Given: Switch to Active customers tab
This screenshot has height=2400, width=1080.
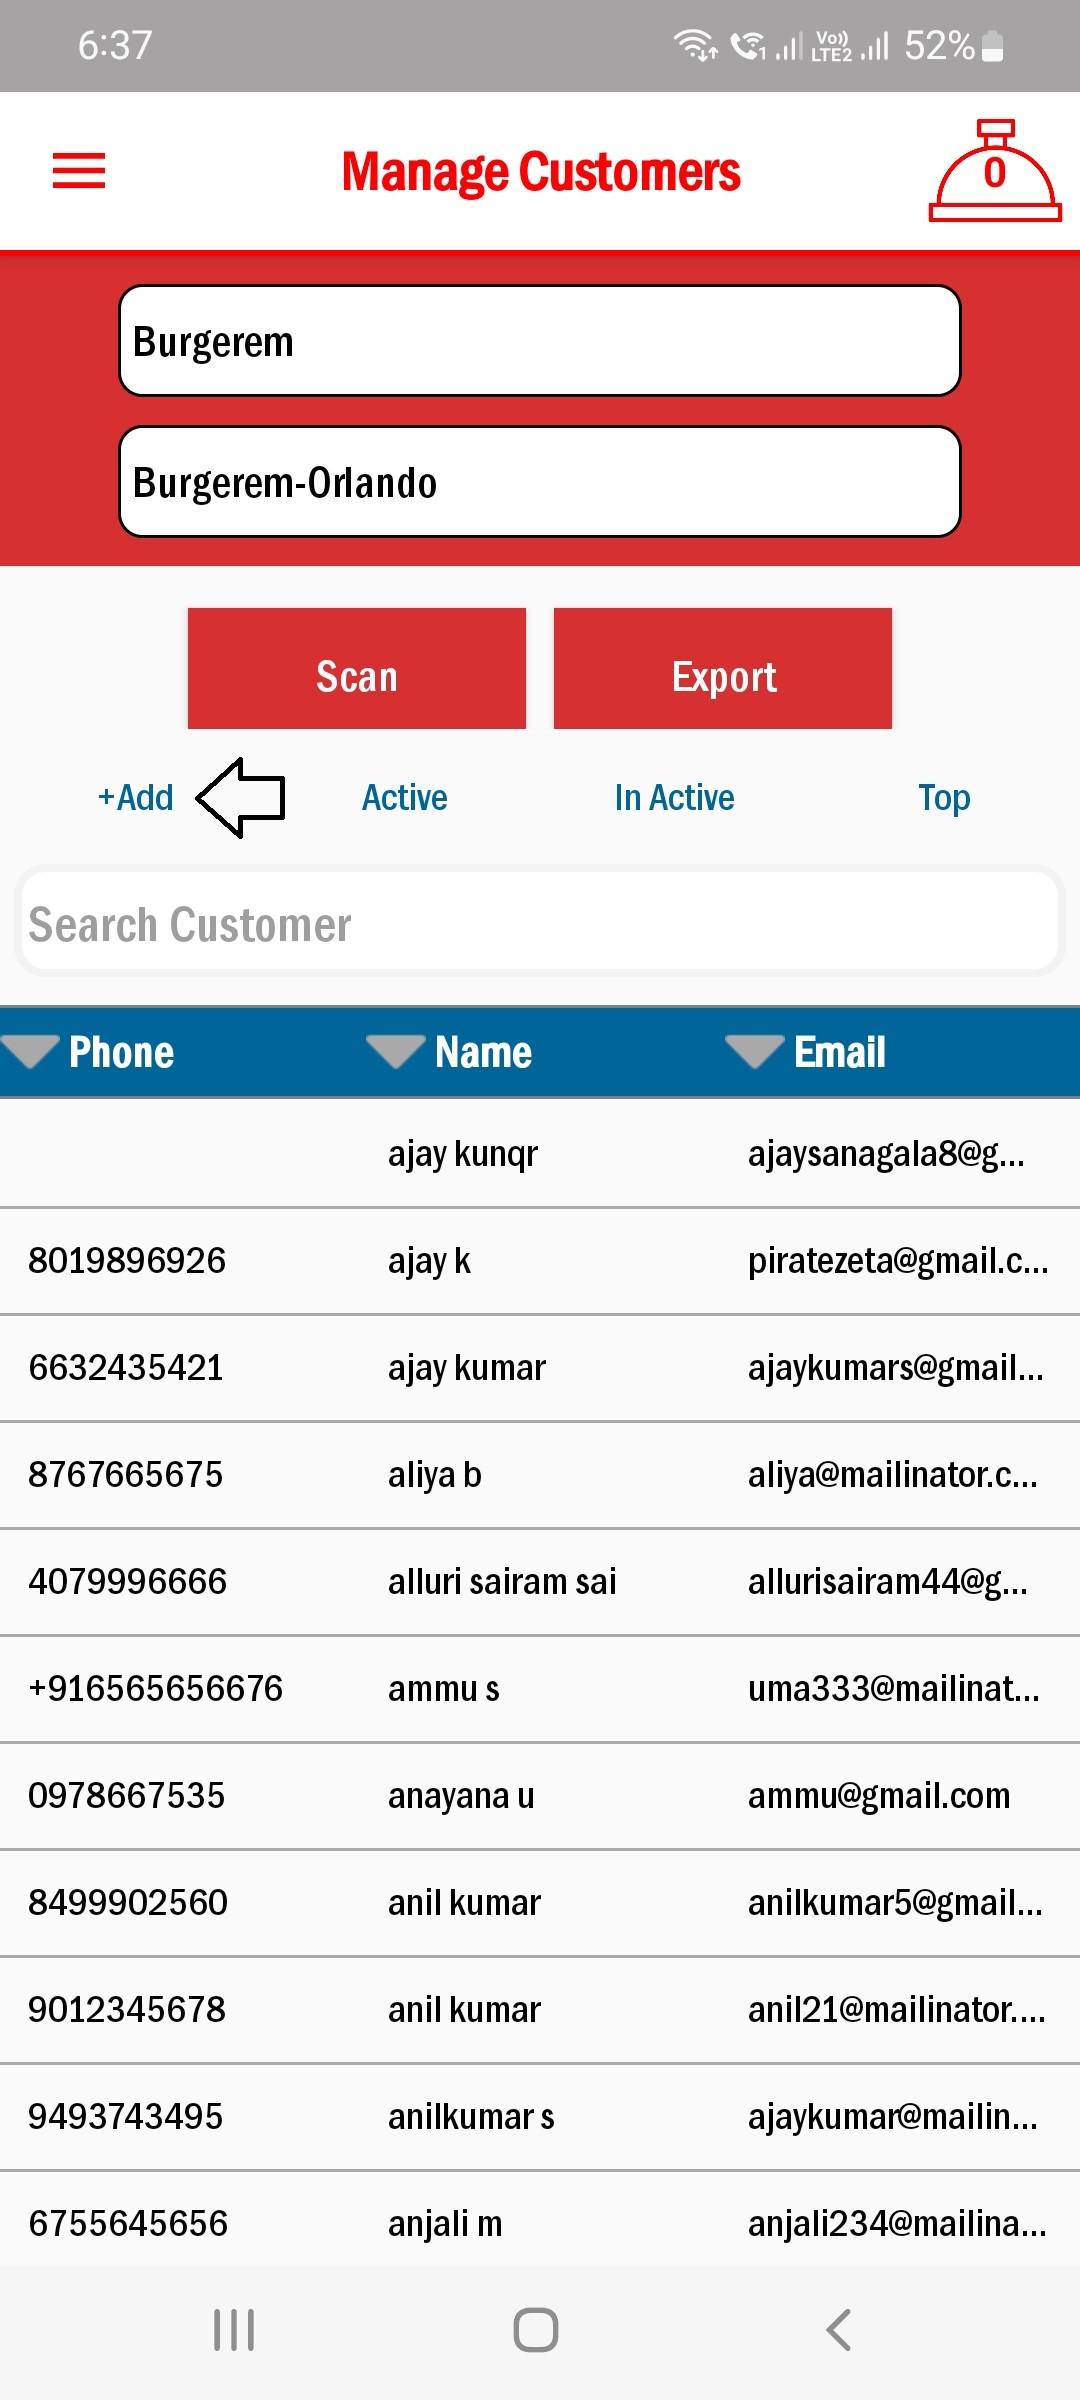Looking at the screenshot, I should pos(404,798).
